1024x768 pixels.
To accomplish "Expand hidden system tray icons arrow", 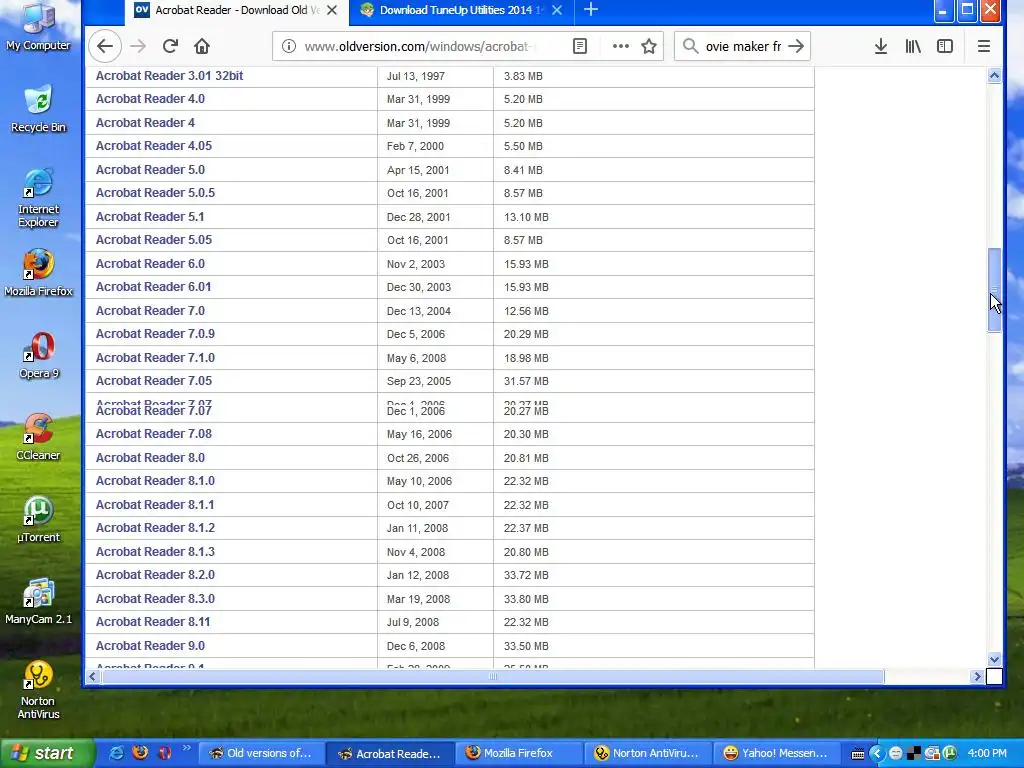I will pyautogui.click(x=876, y=754).
